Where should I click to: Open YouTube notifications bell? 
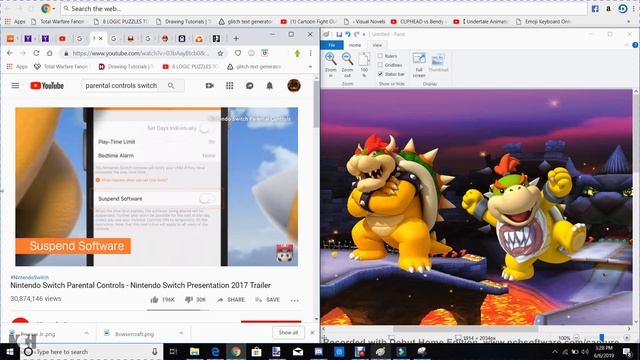[x=269, y=86]
